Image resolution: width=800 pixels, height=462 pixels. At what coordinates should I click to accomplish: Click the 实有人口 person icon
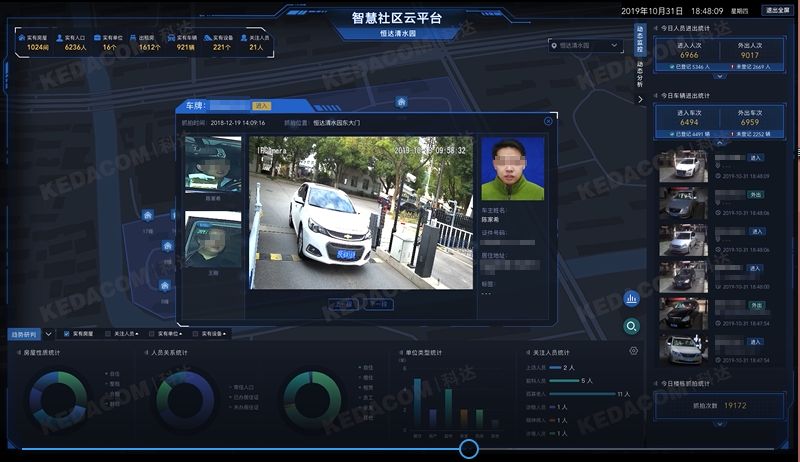(60, 38)
